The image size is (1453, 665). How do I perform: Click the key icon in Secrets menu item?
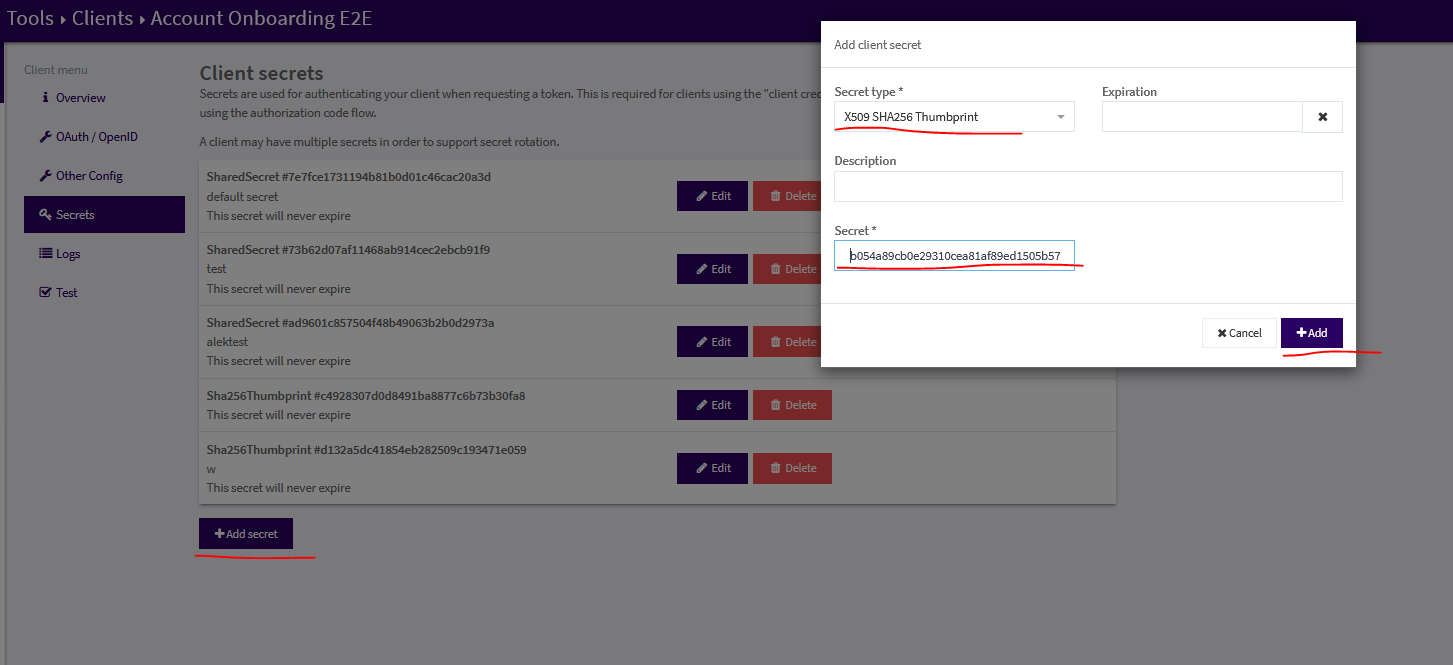point(45,215)
